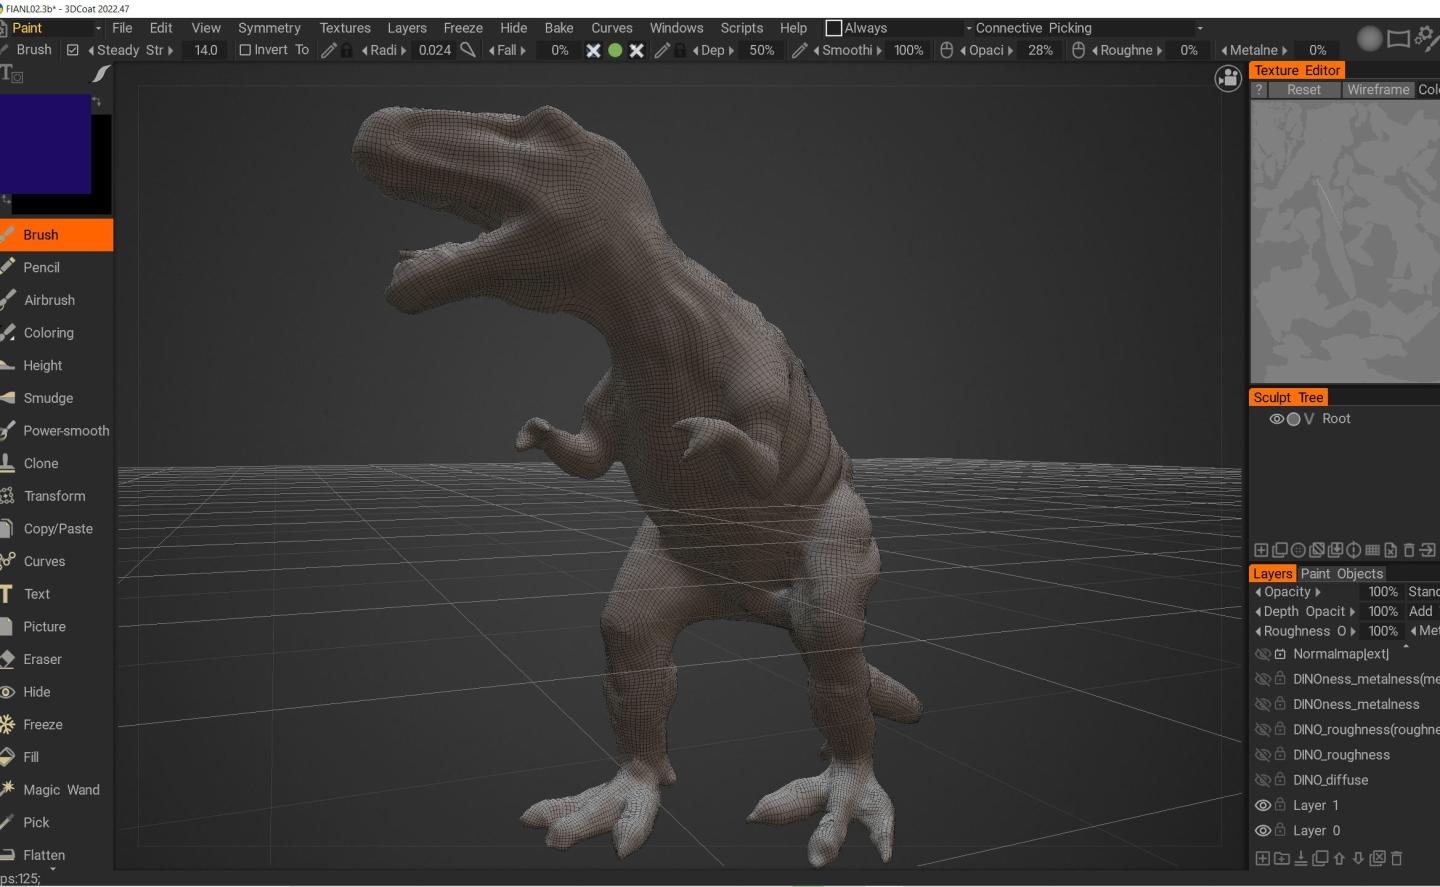Image resolution: width=1440 pixels, height=887 pixels.
Task: Click the Wireframe button in Texture Editor
Action: [1378, 90]
